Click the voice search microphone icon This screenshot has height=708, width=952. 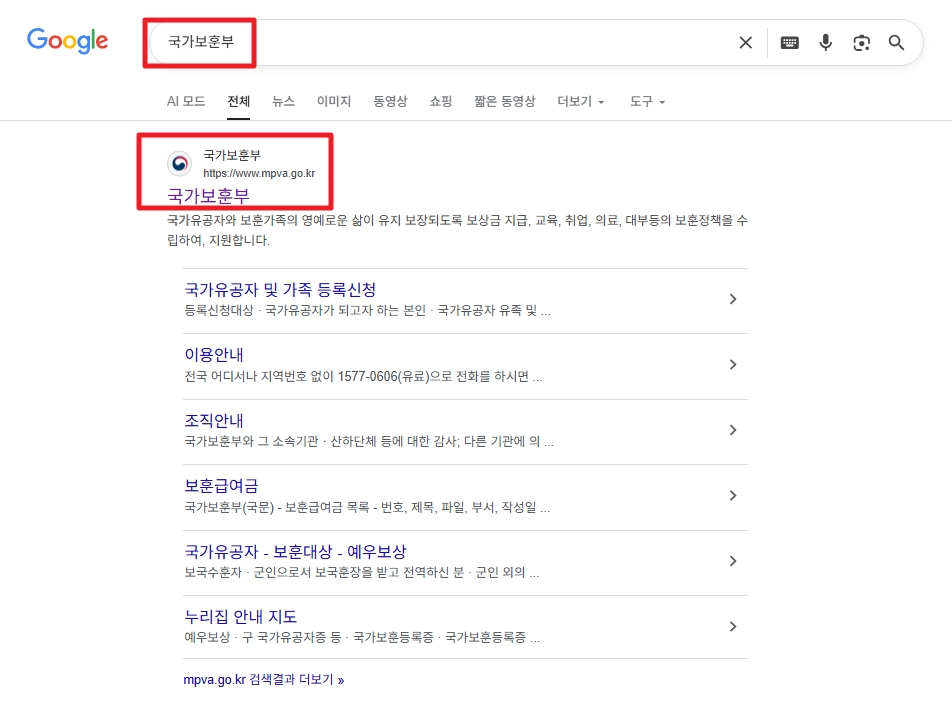[825, 43]
